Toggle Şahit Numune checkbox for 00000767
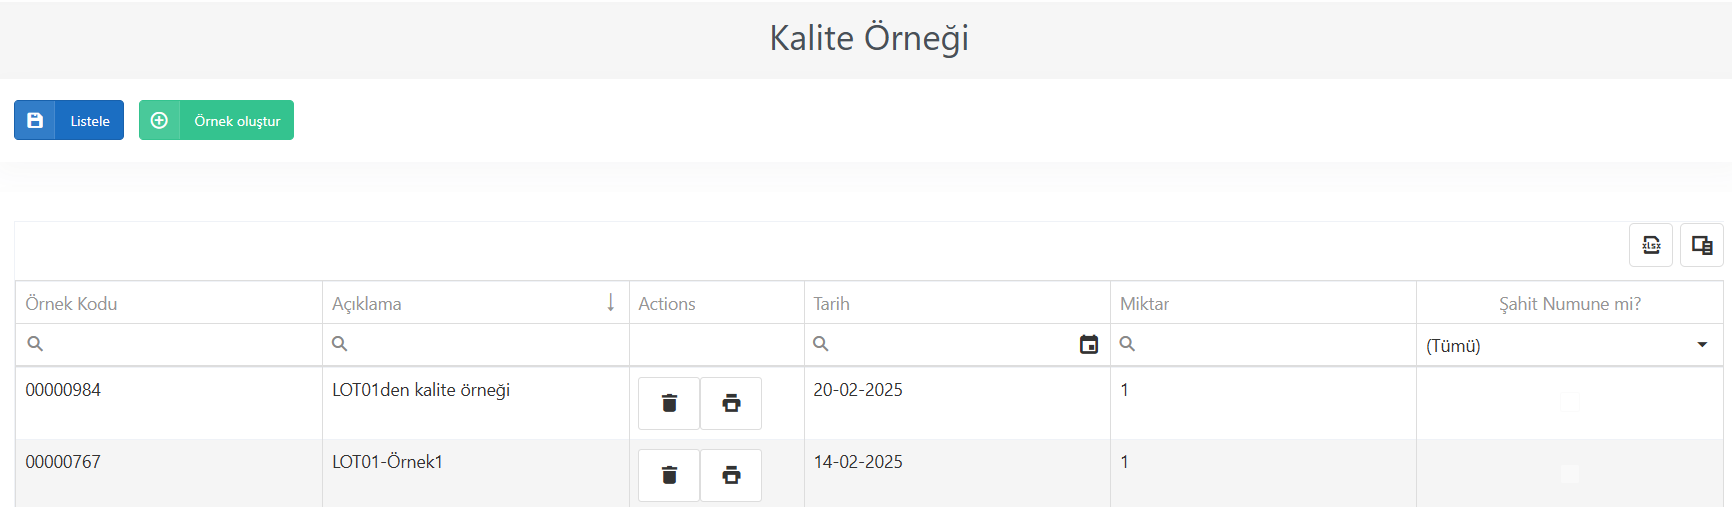 point(1570,474)
